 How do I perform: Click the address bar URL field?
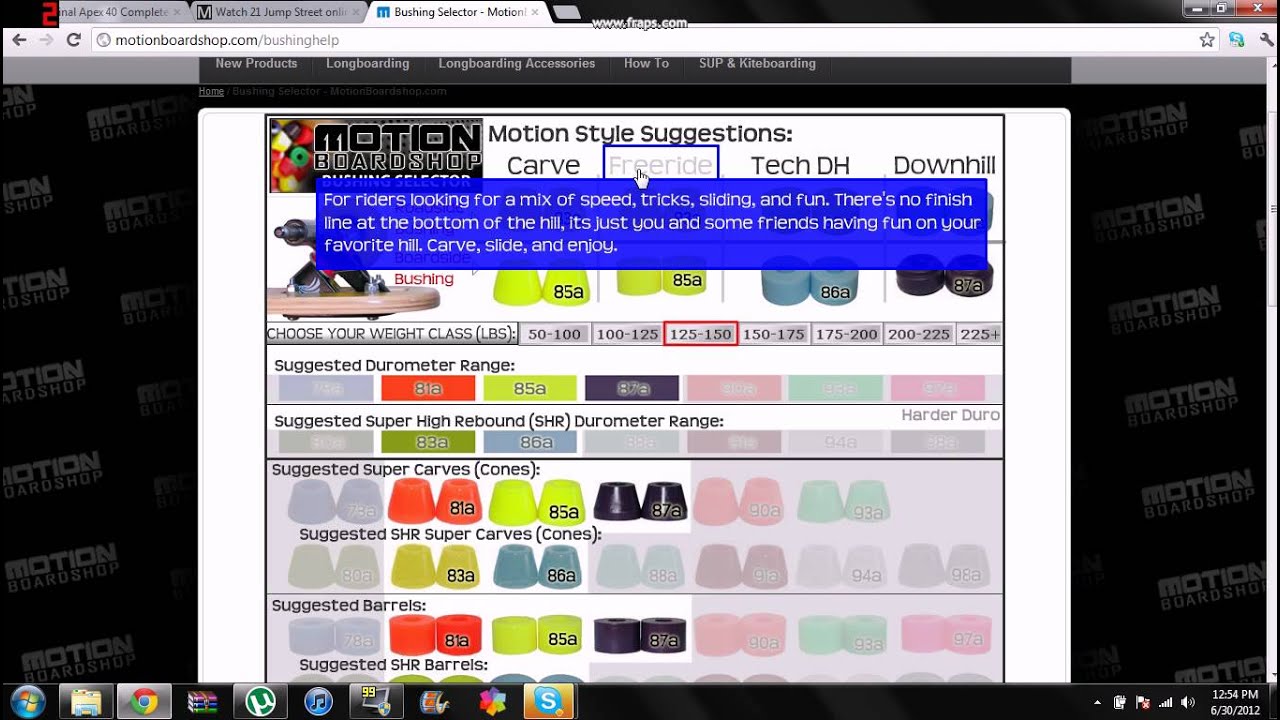tap(640, 40)
